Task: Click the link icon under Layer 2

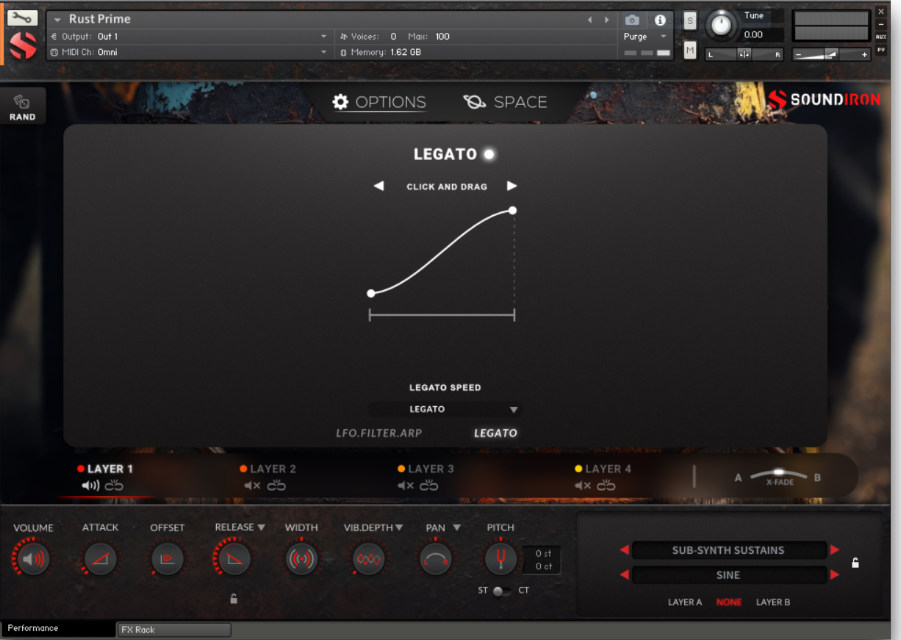Action: point(277,484)
